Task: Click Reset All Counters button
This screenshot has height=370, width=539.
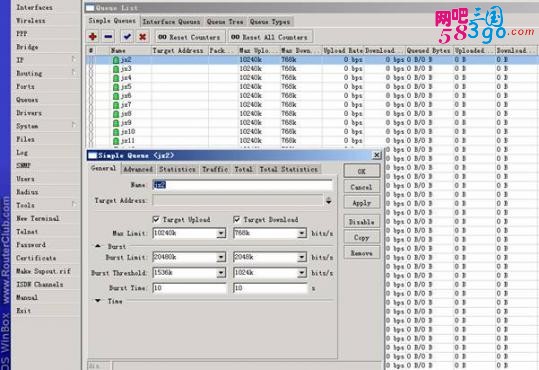Action: click(269, 37)
